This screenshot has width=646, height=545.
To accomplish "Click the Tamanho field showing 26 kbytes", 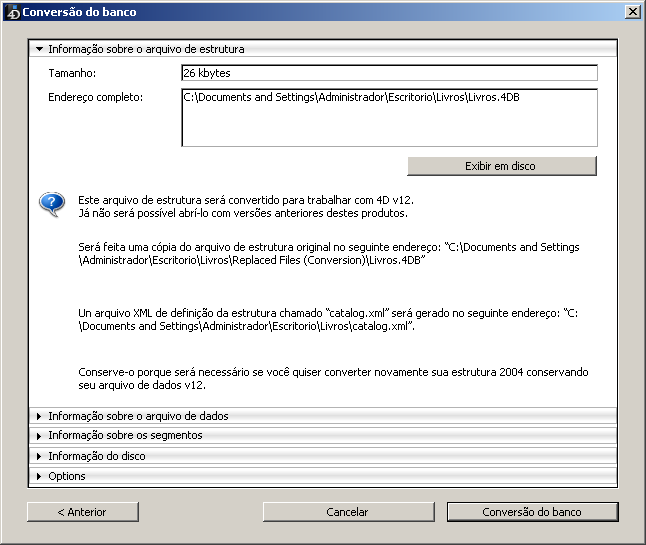I will pos(389,73).
